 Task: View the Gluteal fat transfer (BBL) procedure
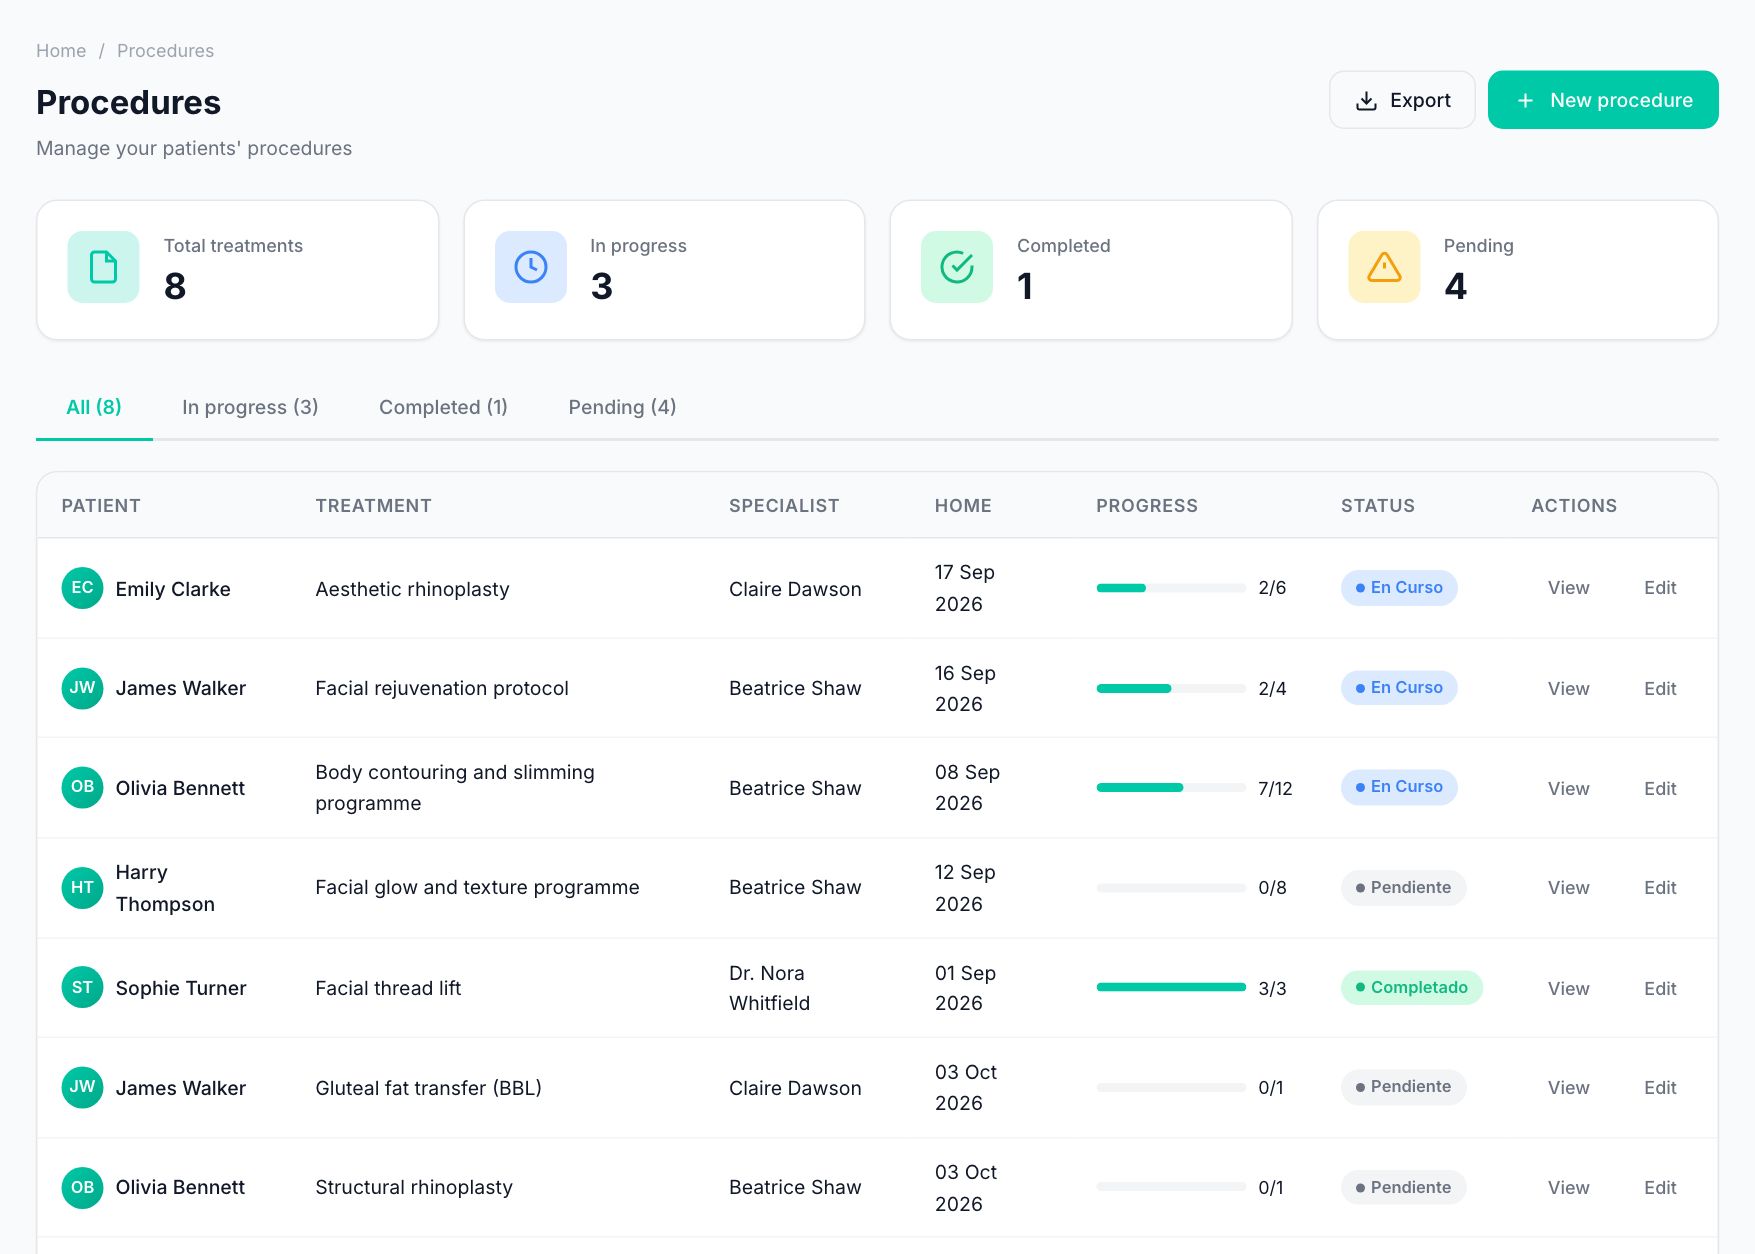[x=1568, y=1088]
